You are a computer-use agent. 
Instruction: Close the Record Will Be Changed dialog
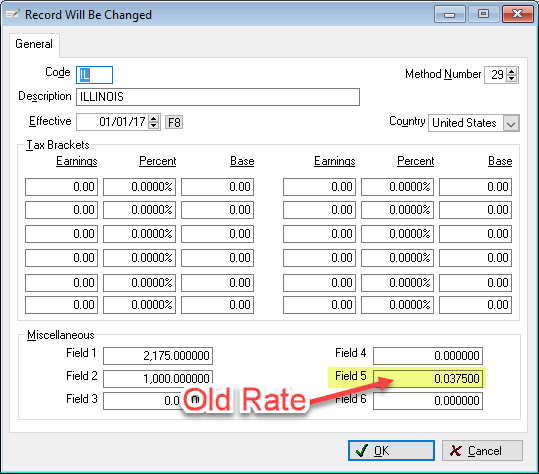[x=517, y=14]
